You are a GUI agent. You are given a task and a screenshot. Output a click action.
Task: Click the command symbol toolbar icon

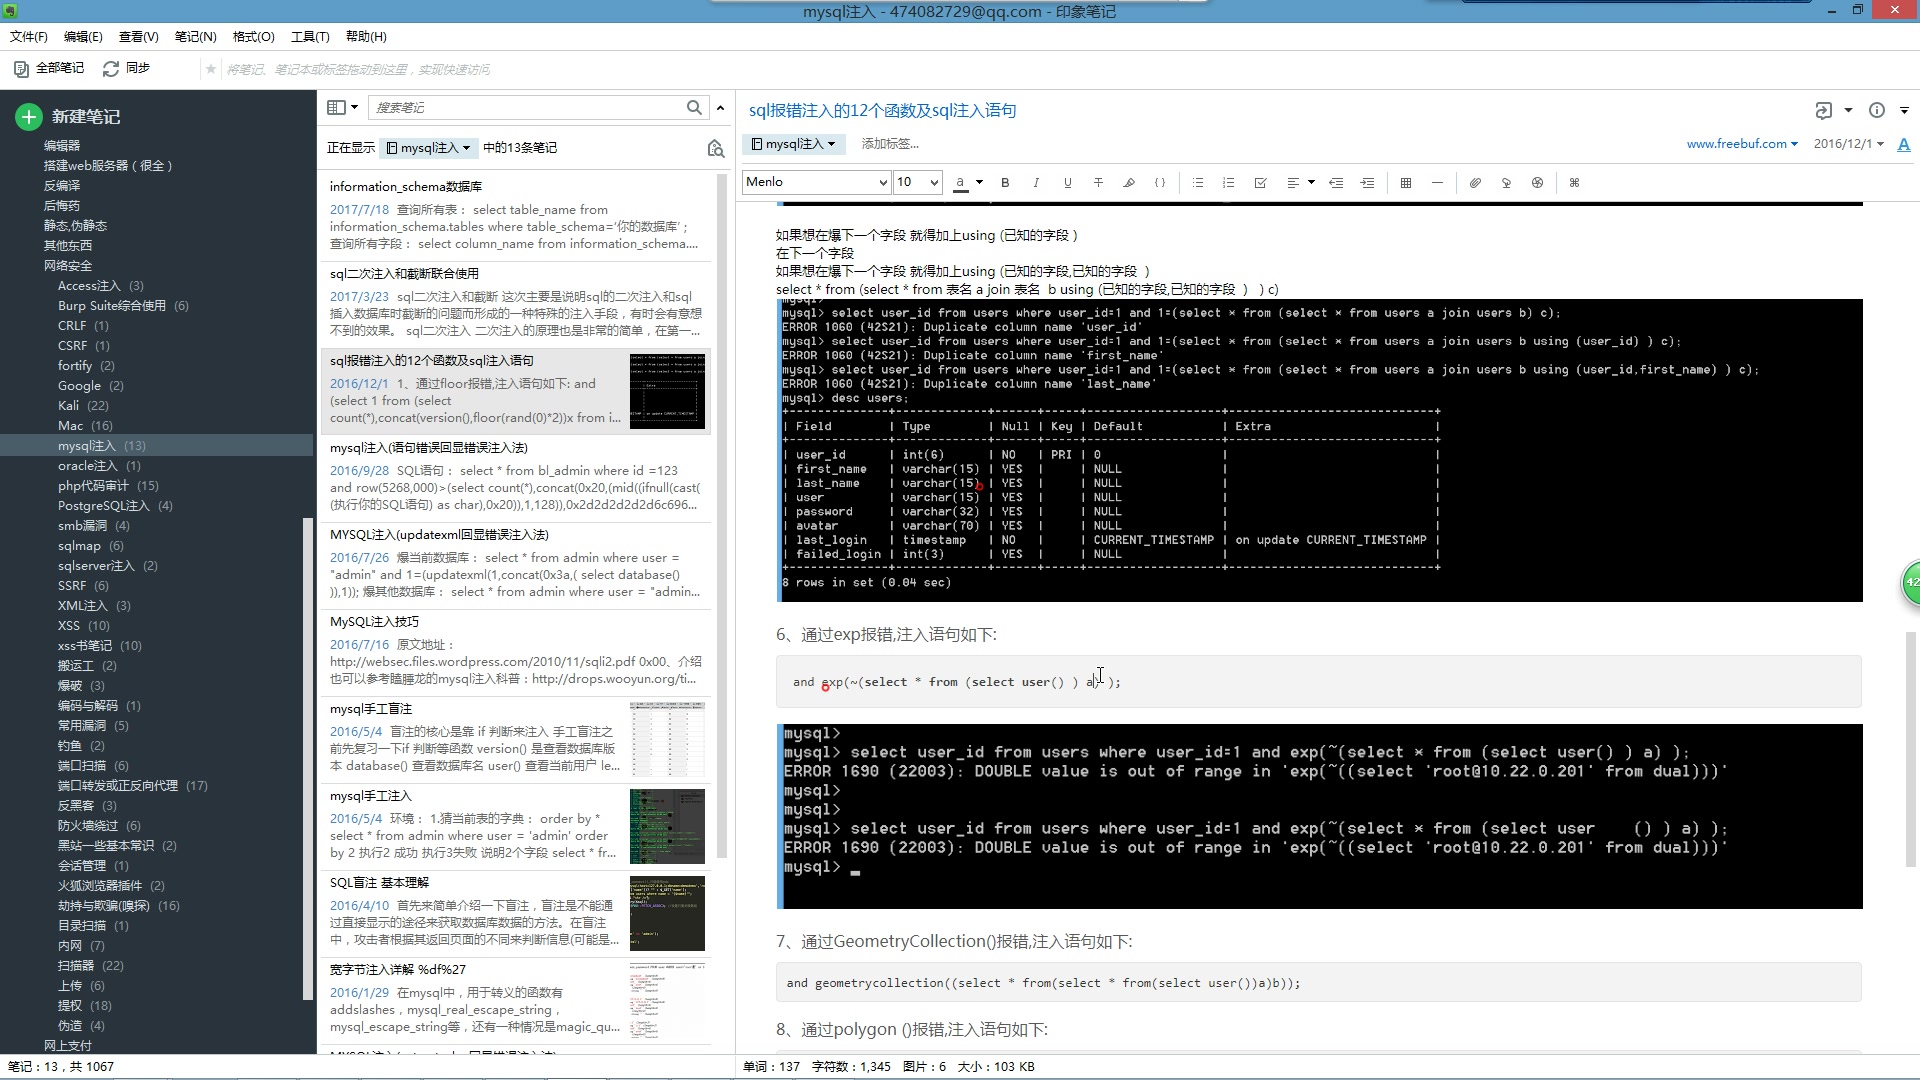[x=1574, y=183]
